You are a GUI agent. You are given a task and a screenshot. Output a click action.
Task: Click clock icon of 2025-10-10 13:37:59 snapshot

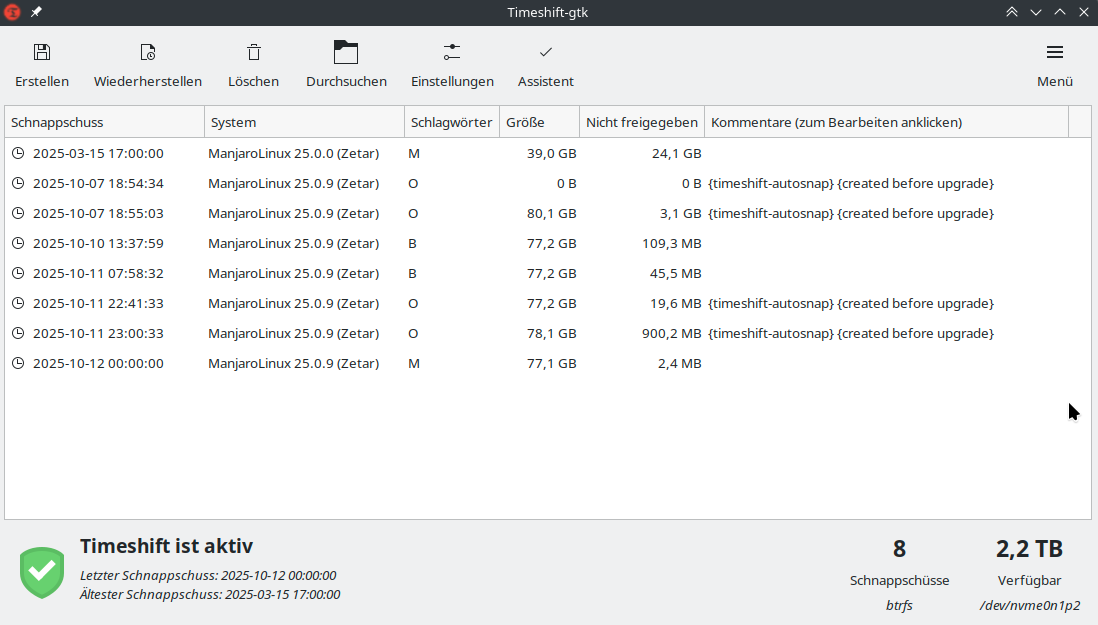[18, 244]
